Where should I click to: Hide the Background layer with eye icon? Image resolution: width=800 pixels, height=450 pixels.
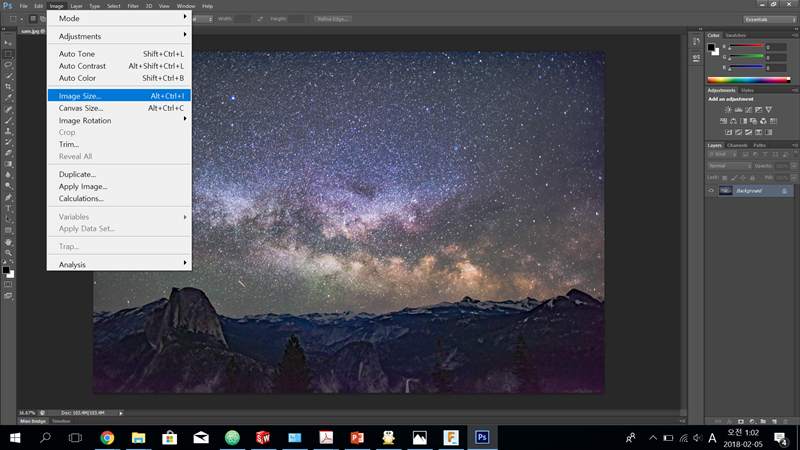pyautogui.click(x=711, y=191)
